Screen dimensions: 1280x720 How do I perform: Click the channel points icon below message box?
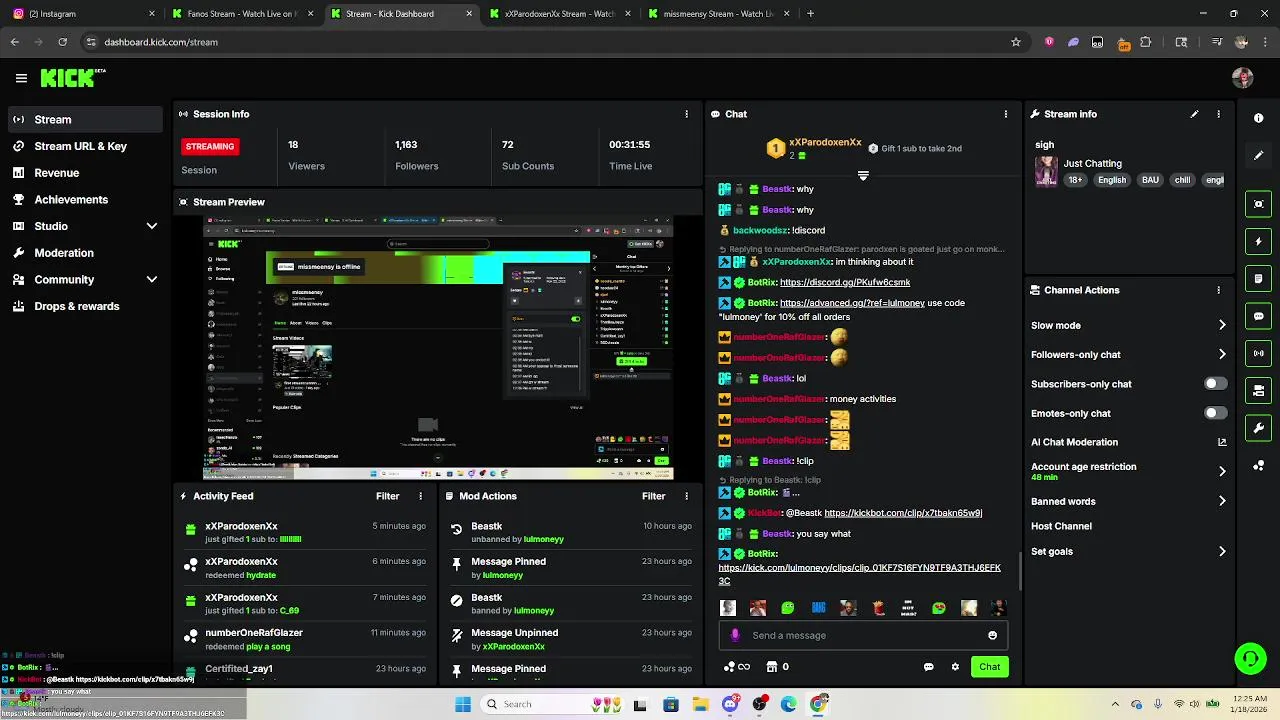[x=736, y=667]
